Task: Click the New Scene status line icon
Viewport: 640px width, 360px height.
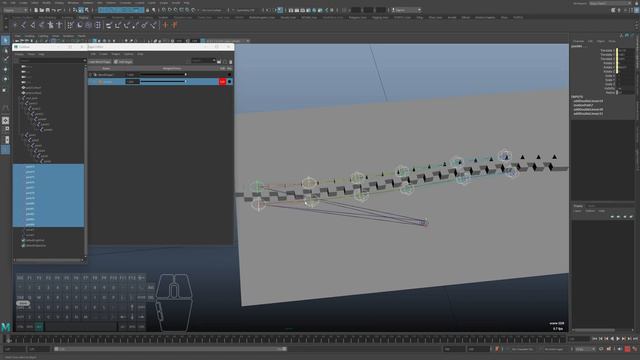Action: 36,10
